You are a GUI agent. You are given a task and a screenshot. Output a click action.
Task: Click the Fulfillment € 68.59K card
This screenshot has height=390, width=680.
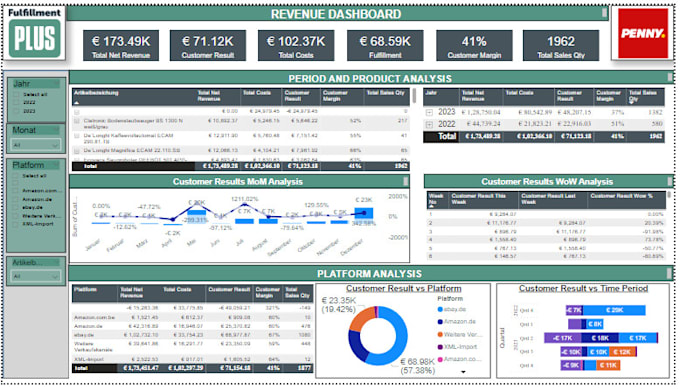(385, 45)
